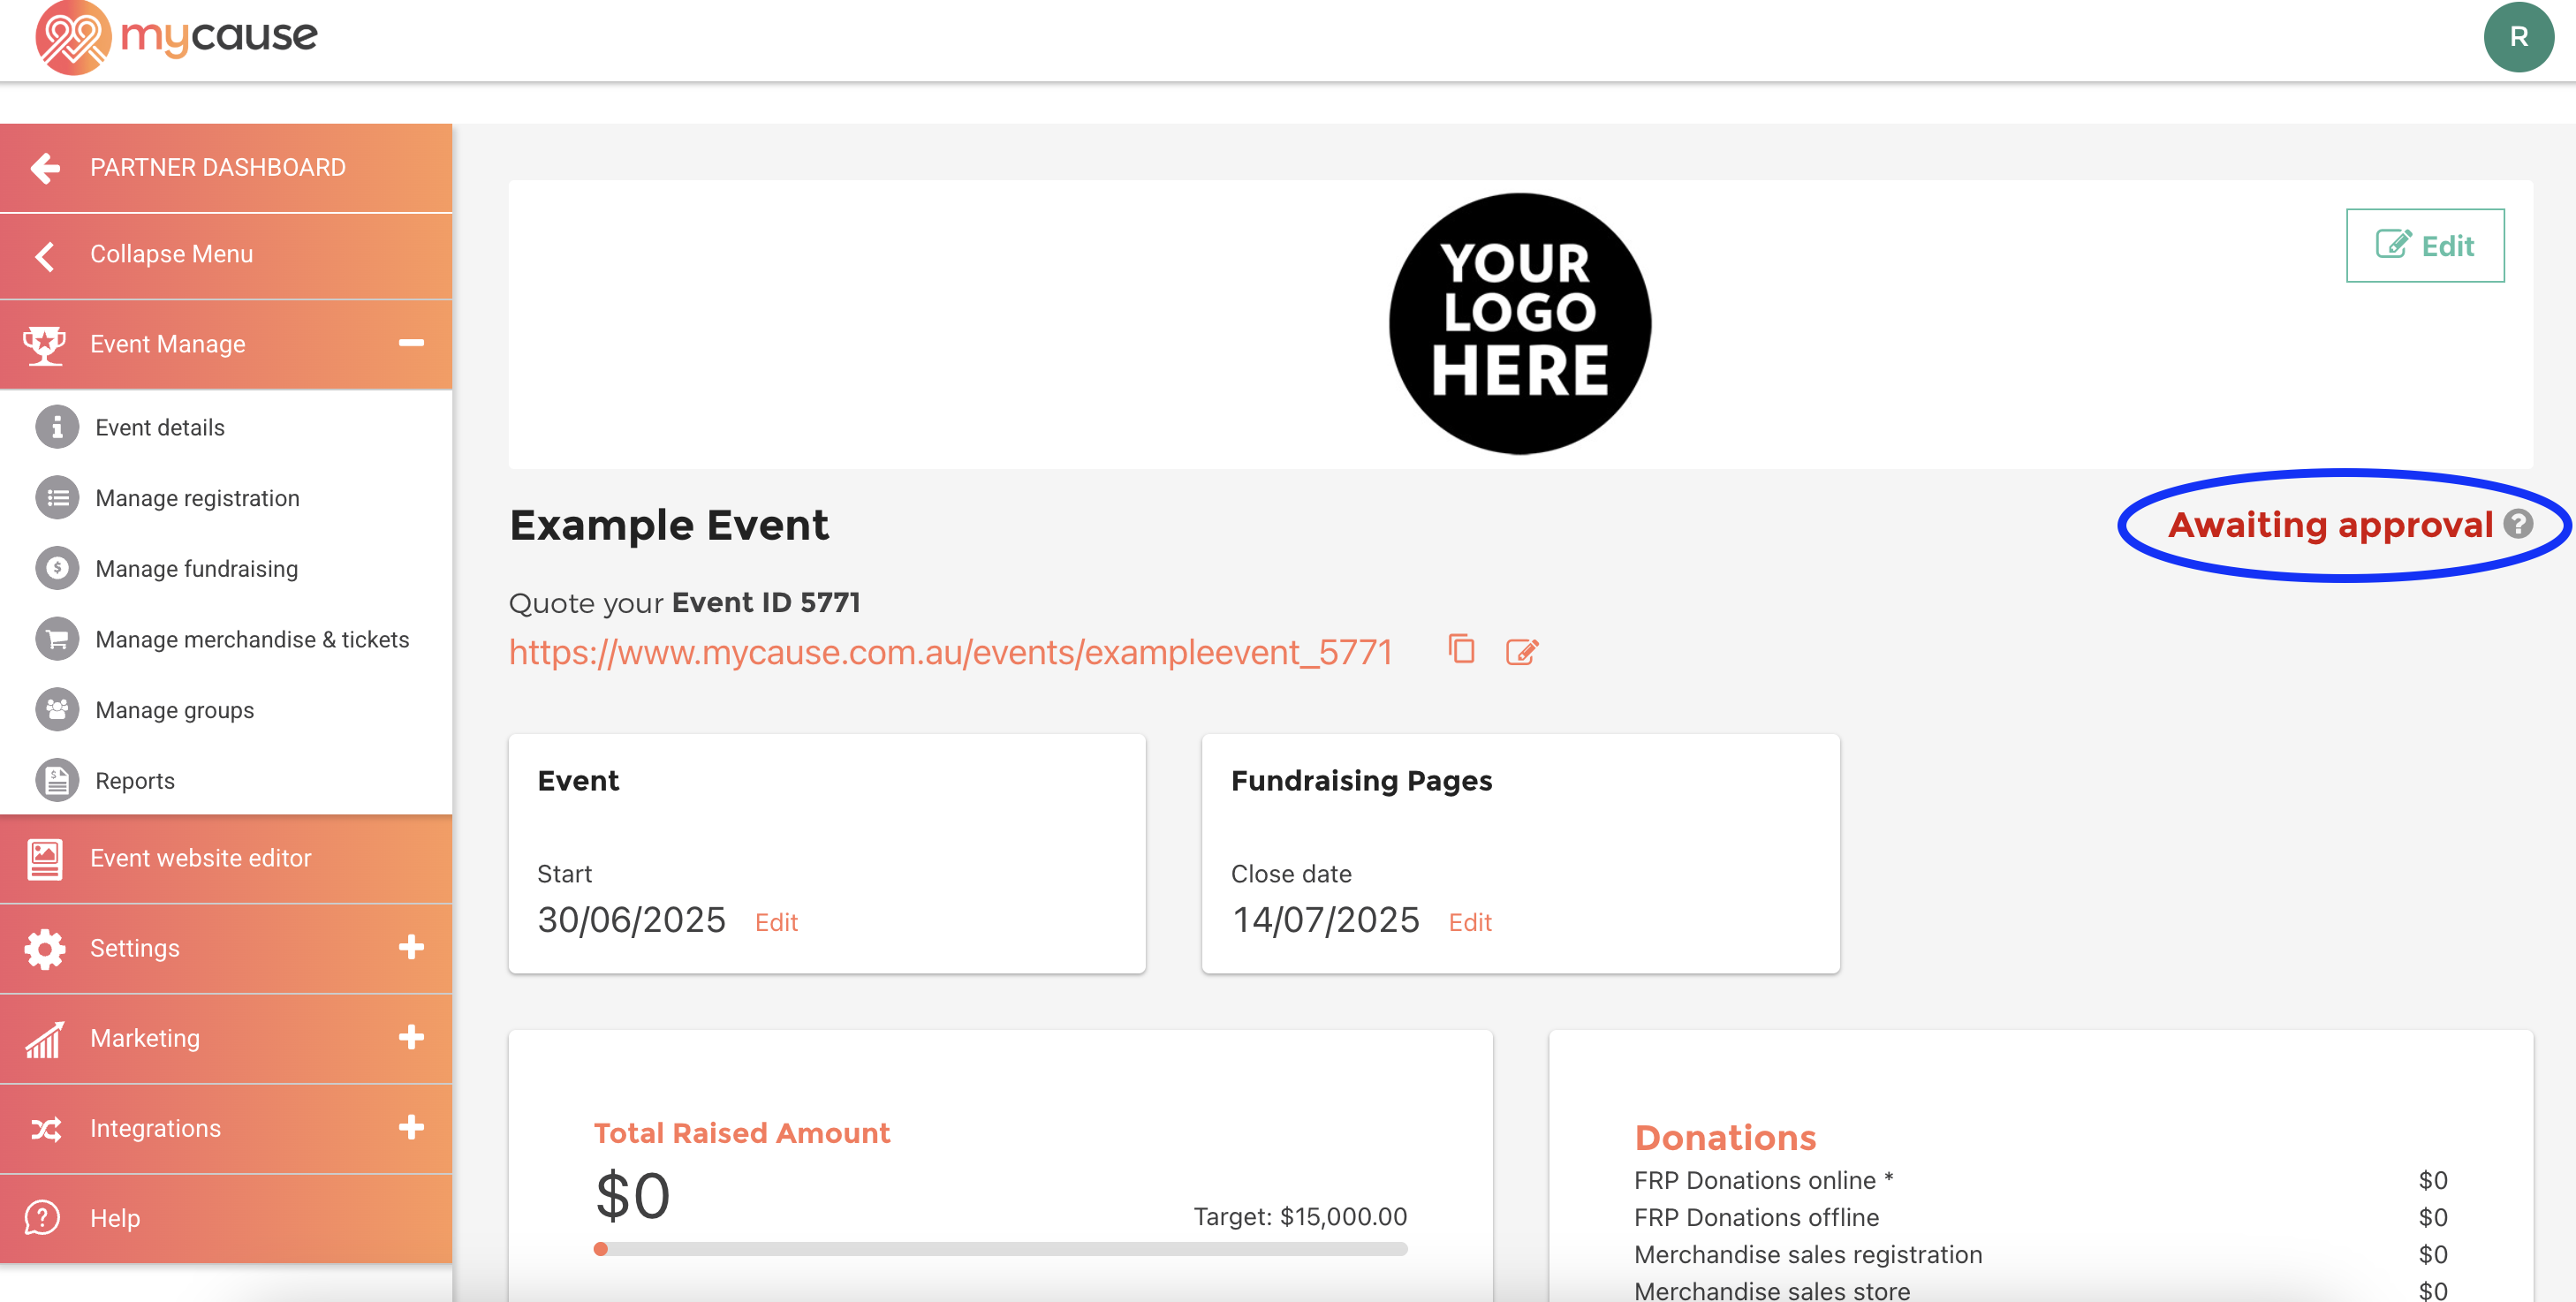Expand the Marketing section
Image resolution: width=2576 pixels, height=1302 pixels.
[411, 1038]
